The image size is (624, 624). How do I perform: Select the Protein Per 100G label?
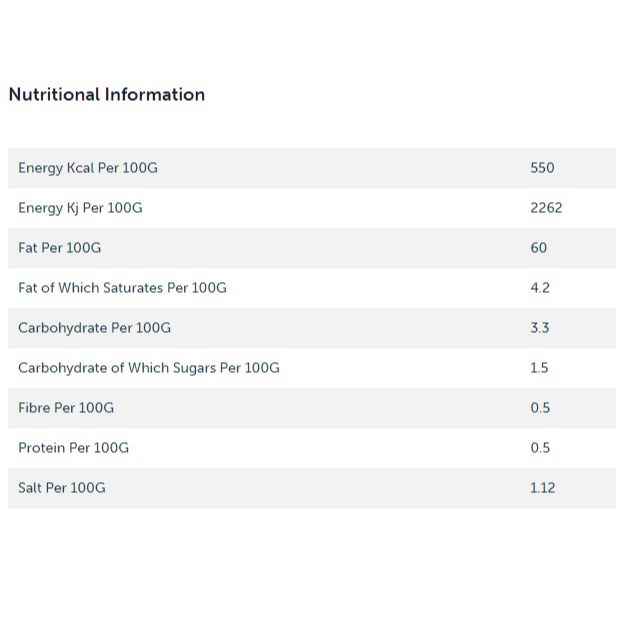pos(73,448)
